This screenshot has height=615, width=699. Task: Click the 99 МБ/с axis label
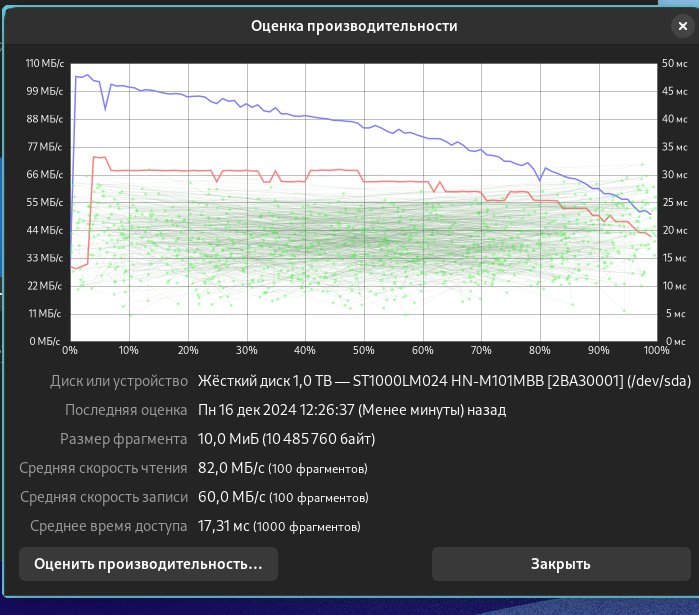45,91
